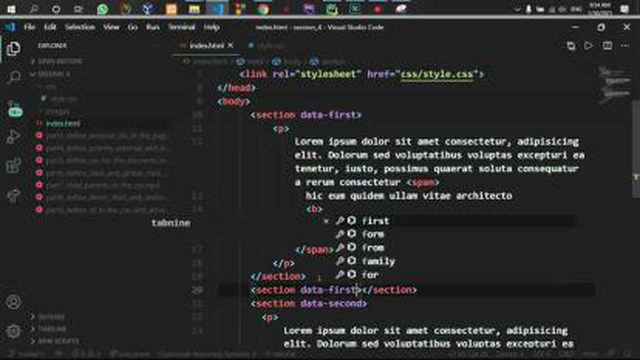Click the code minimap
640x360 pixels.
[x=614, y=86]
